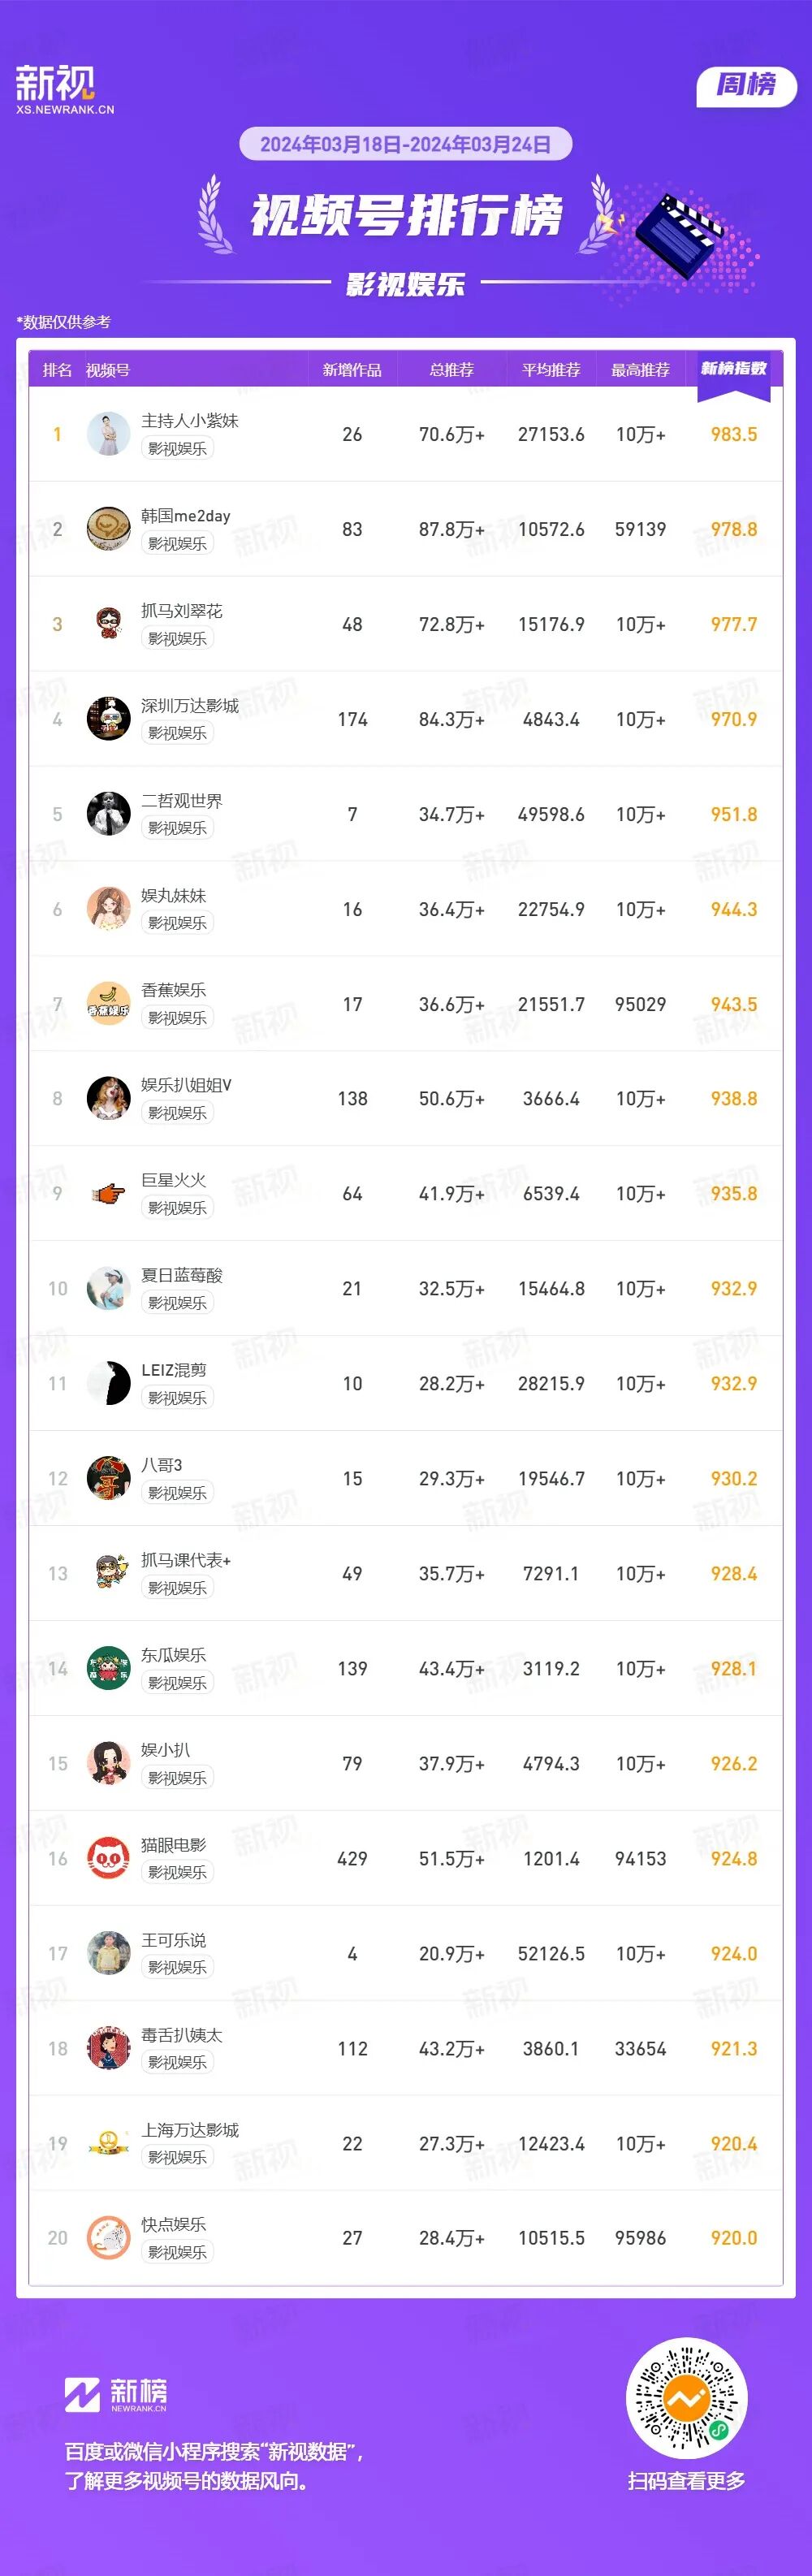This screenshot has height=2576, width=812.
Task: Click the 新榜 logo at bottom left
Action: point(116,2395)
